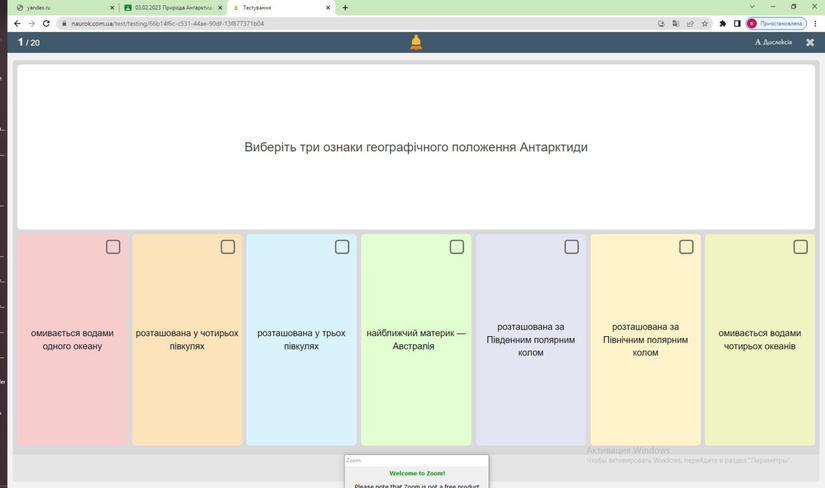Viewport: 825px width, 488px height.
Task: View site info via the lock icon
Action: pos(64,24)
